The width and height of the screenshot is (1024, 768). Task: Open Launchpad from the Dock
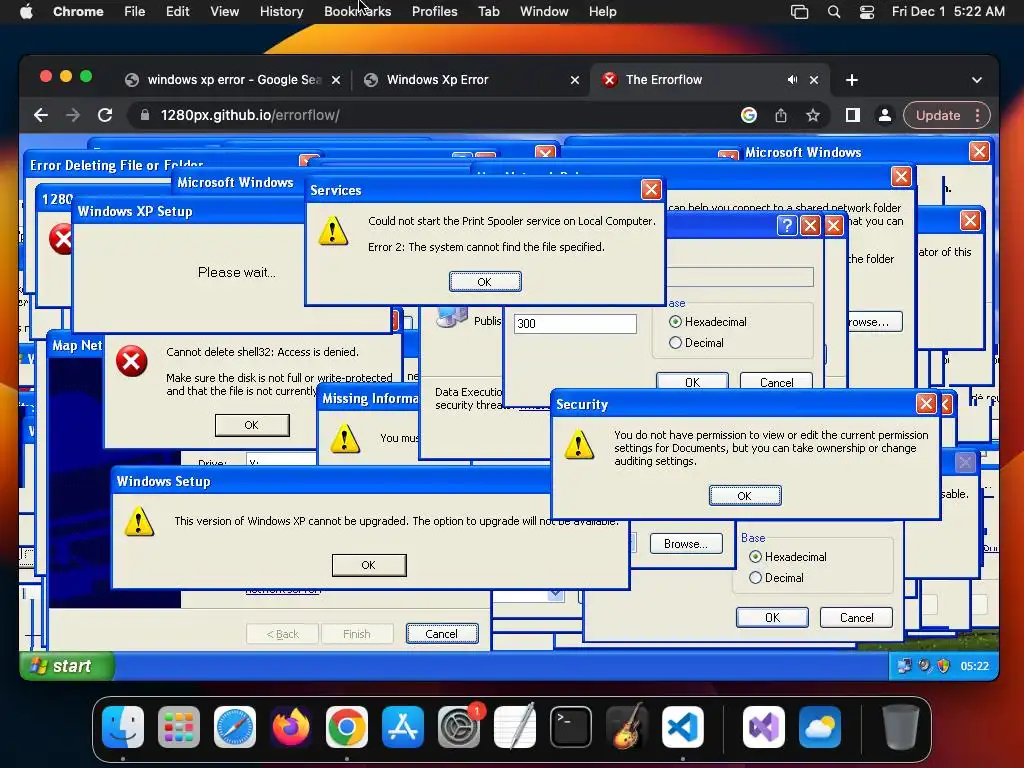(179, 726)
